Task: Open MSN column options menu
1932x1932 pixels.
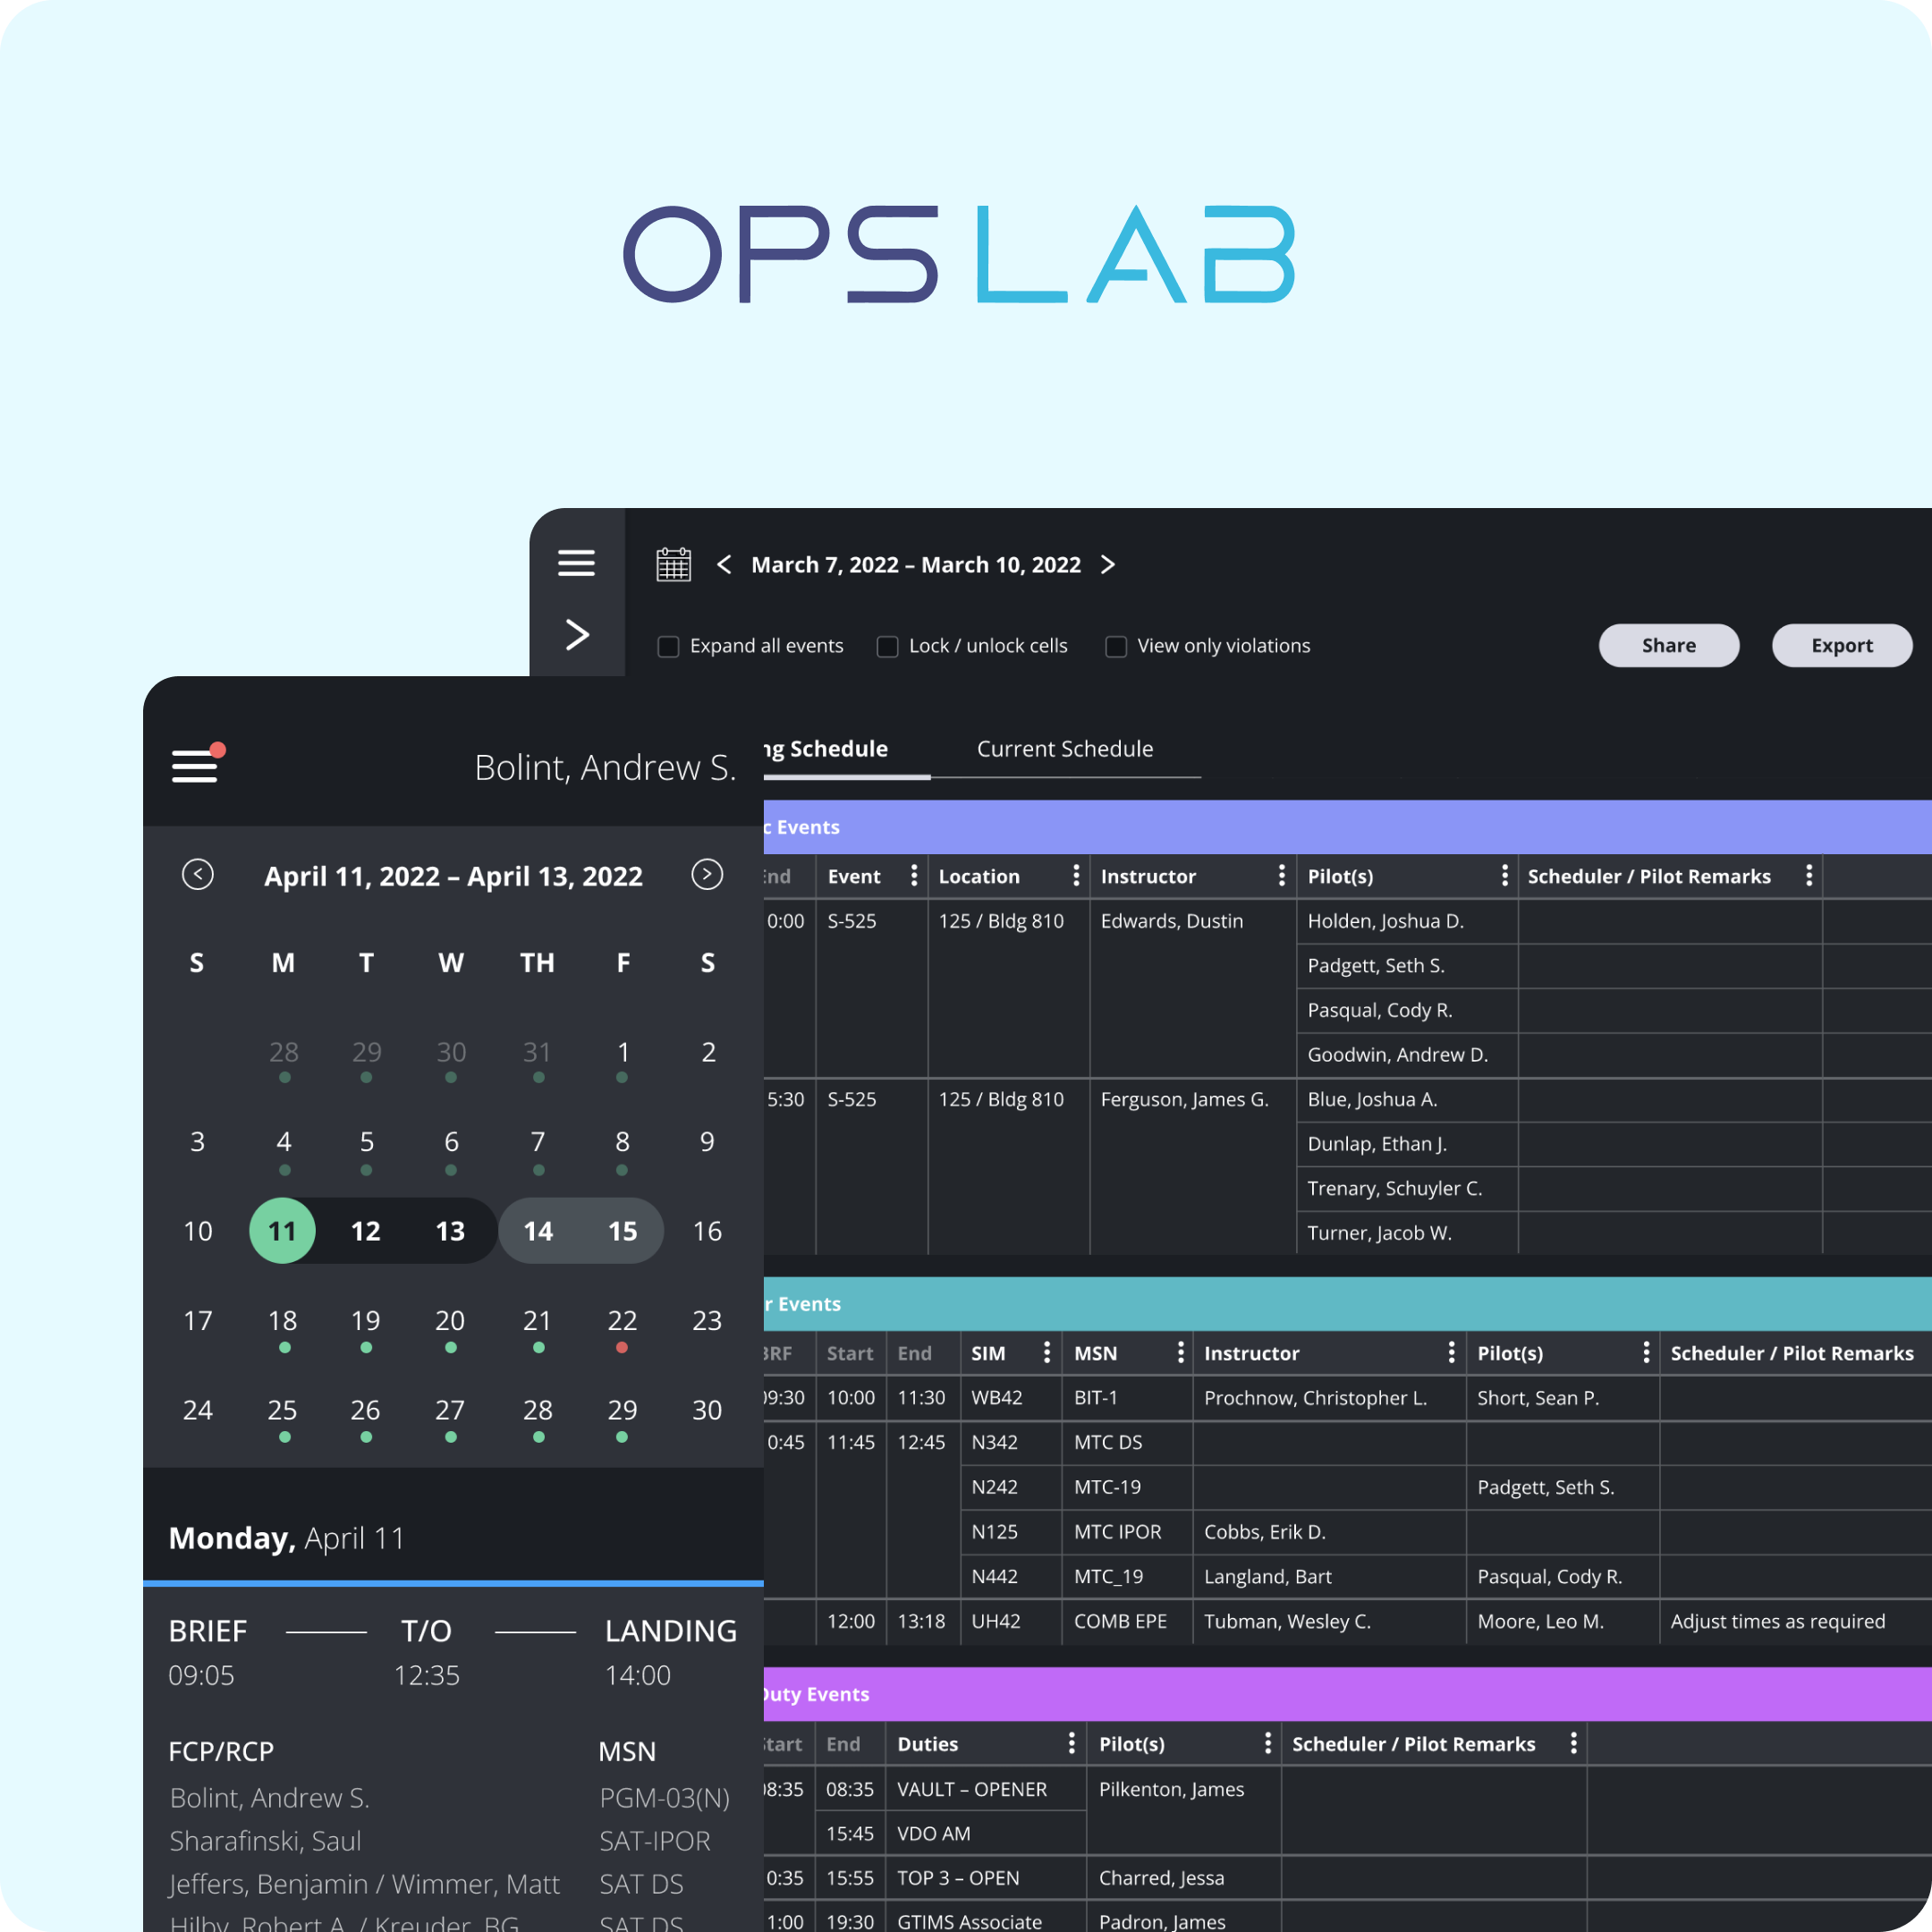Action: pyautogui.click(x=1180, y=1352)
